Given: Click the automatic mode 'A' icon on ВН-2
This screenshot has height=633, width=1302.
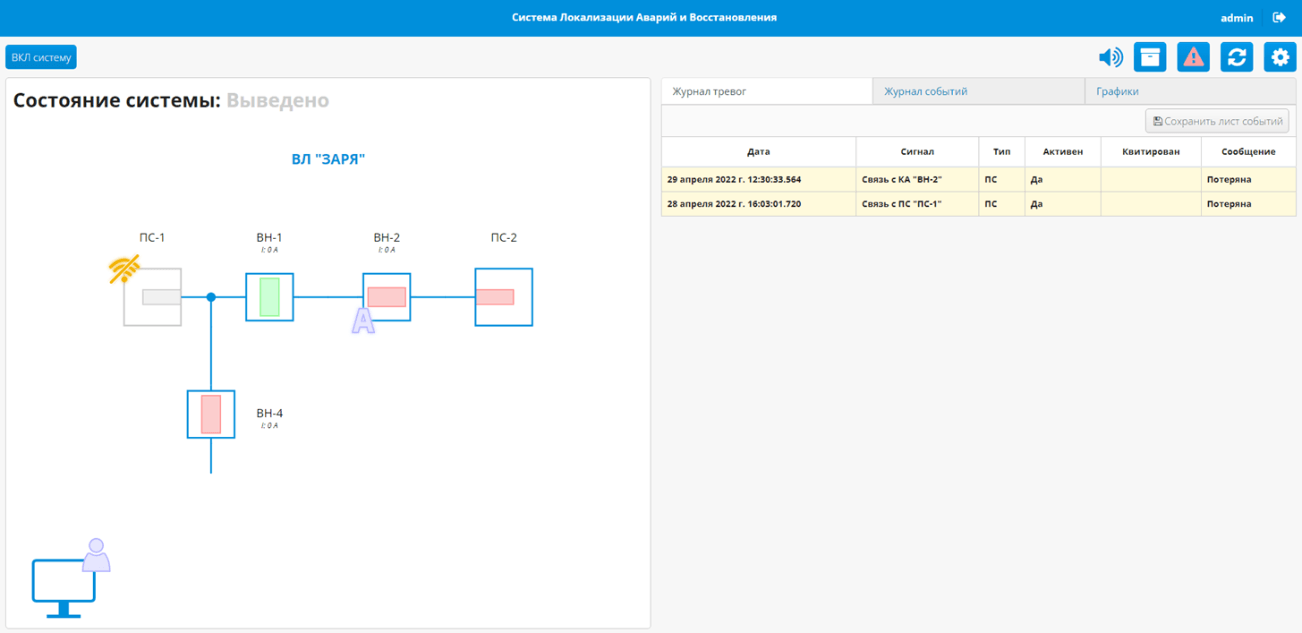Looking at the screenshot, I should [x=363, y=320].
